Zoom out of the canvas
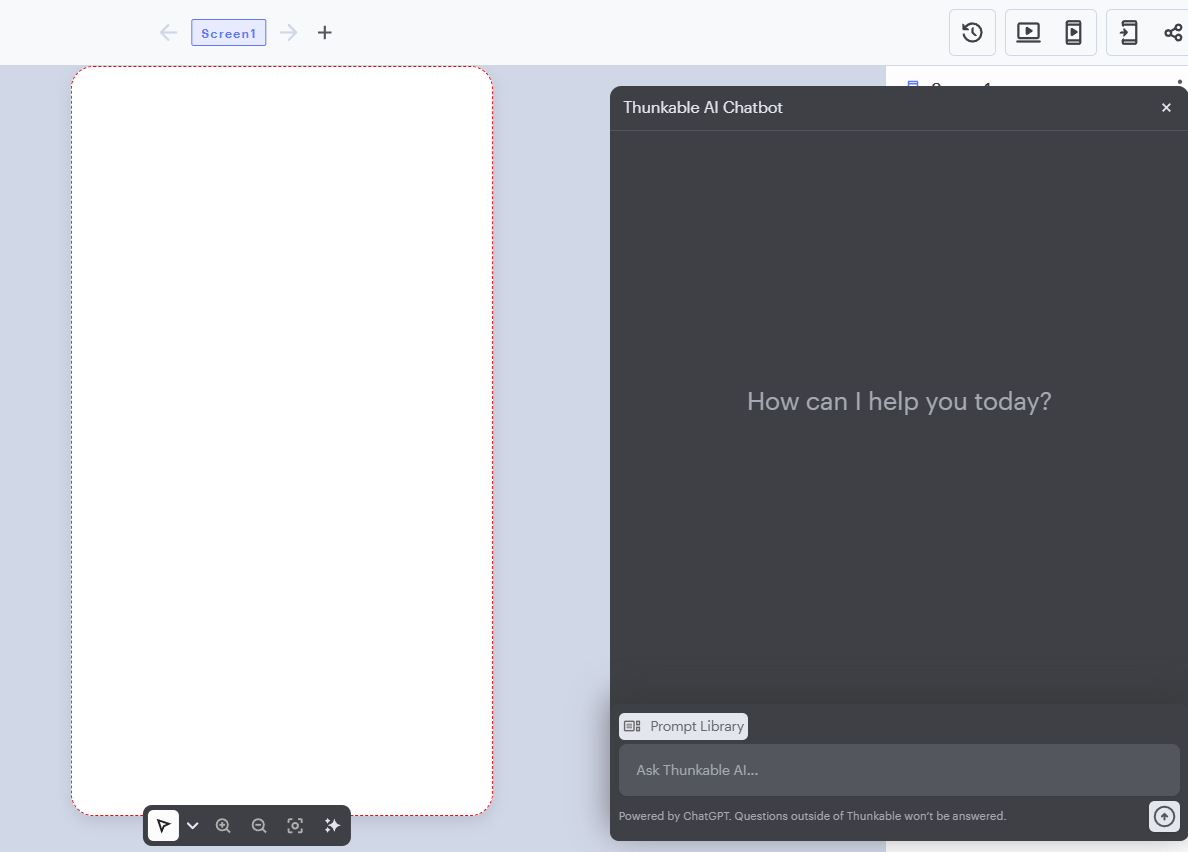1188x852 pixels. [x=259, y=826]
